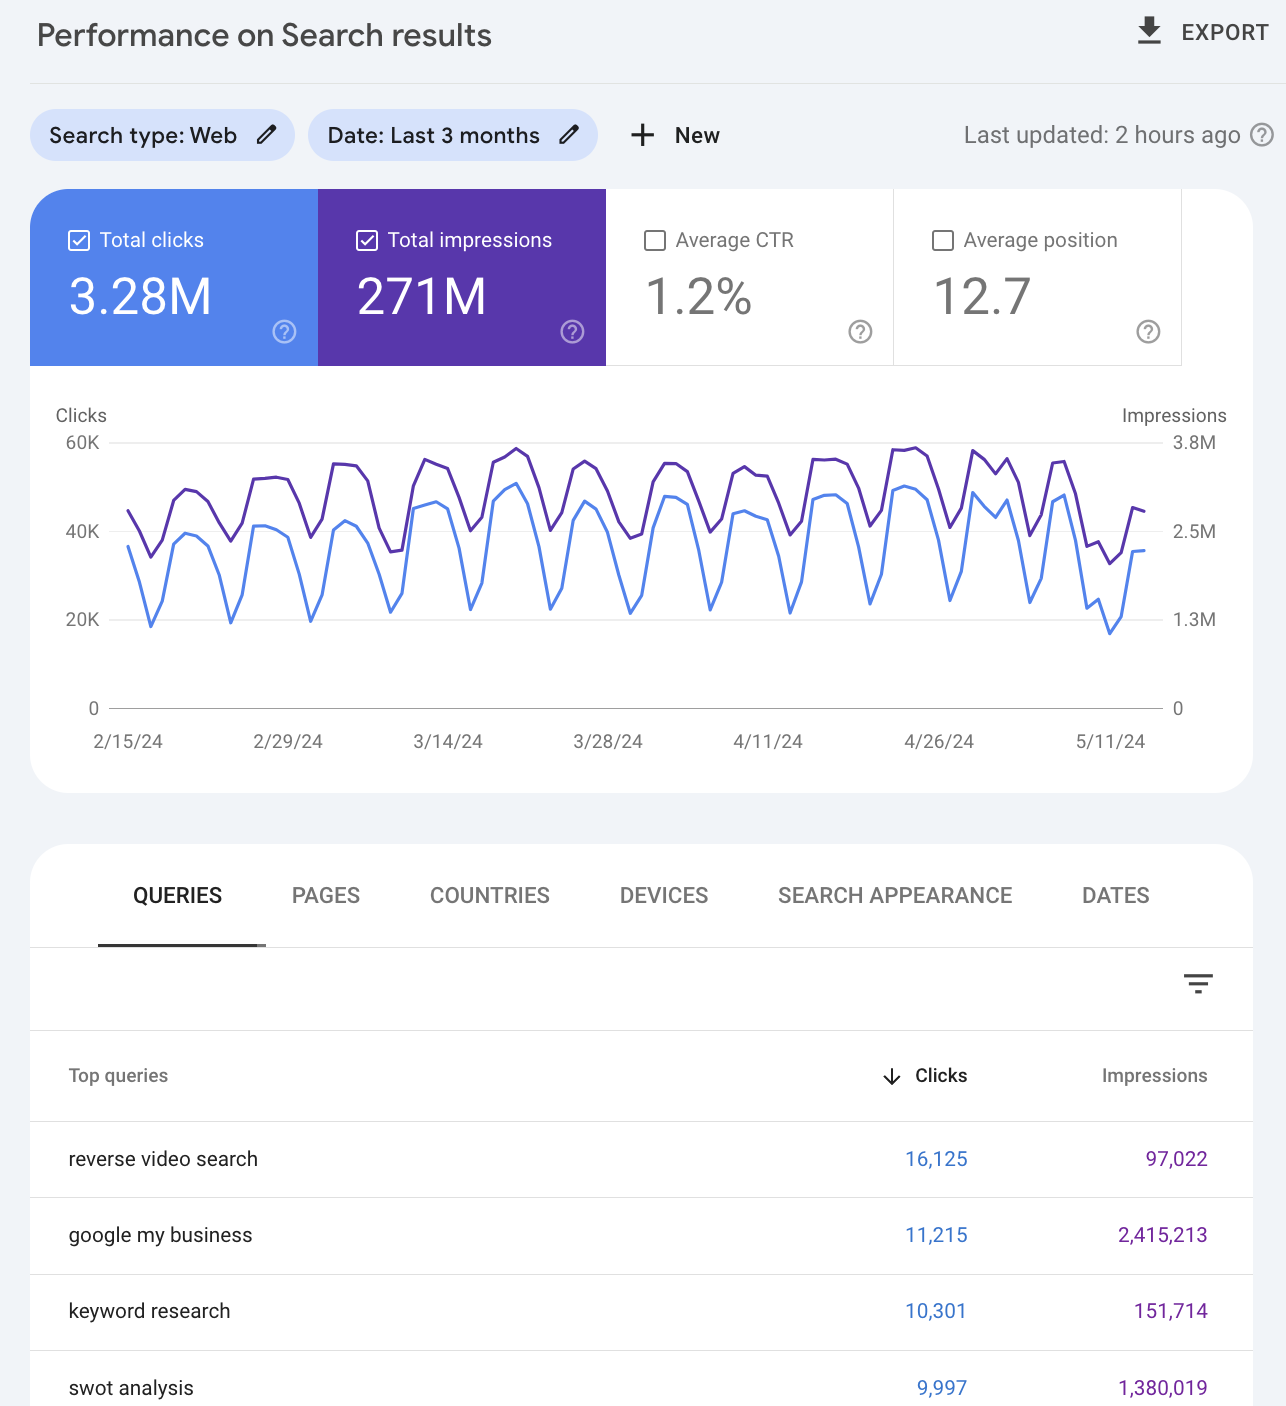The width and height of the screenshot is (1286, 1406).
Task: Click the help icon on Total clicks card
Action: point(284,332)
